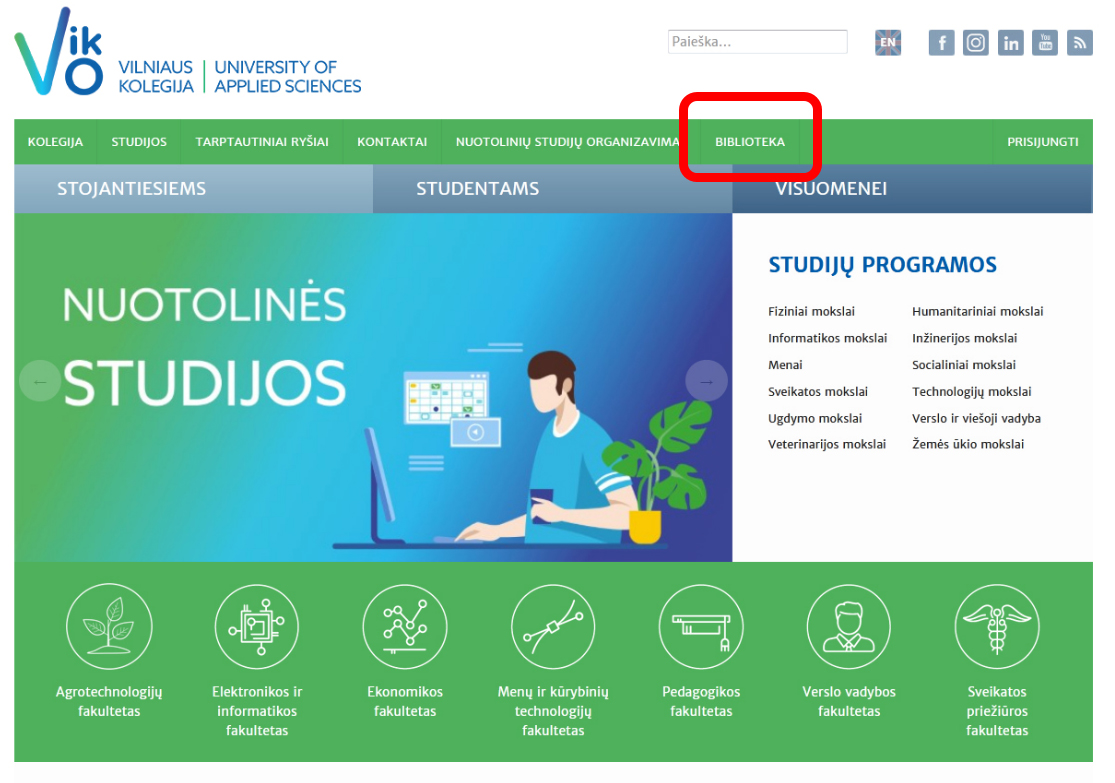Click the Ekonomikos fakultetas chart icon

[x=405, y=627]
